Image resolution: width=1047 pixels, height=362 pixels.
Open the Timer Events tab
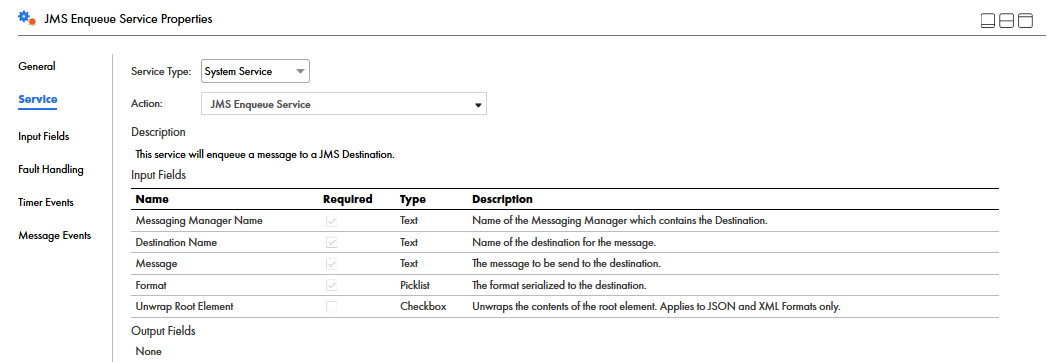click(46, 202)
